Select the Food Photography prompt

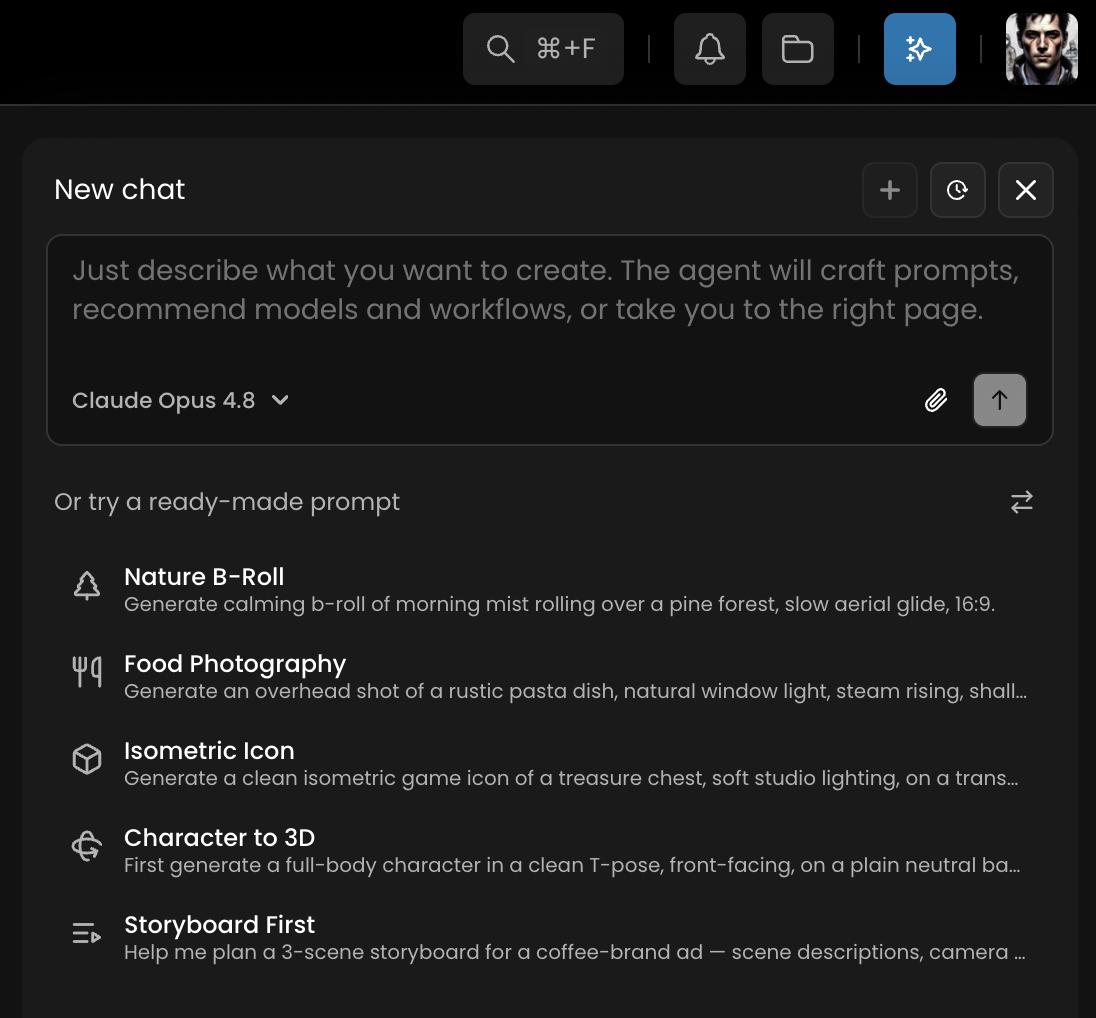[x=549, y=676]
